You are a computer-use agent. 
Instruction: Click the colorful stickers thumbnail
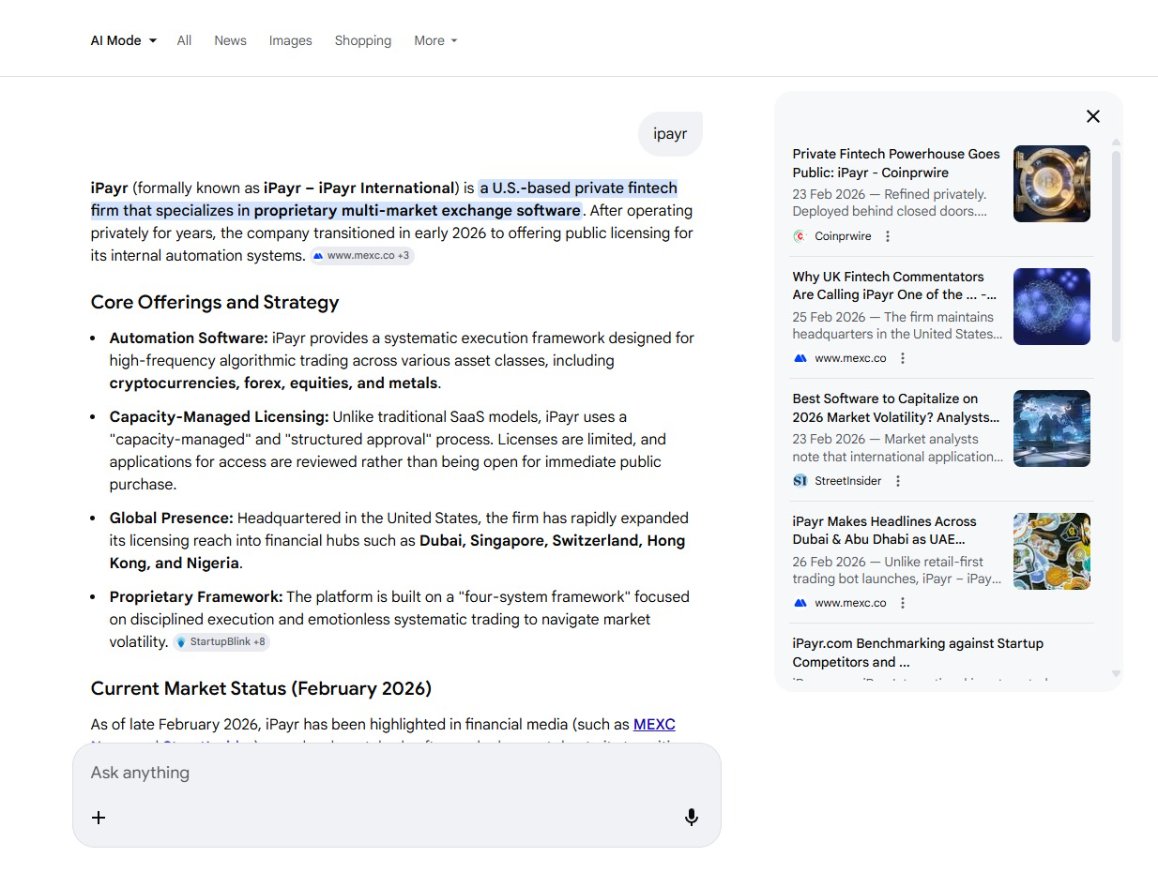coord(1052,551)
